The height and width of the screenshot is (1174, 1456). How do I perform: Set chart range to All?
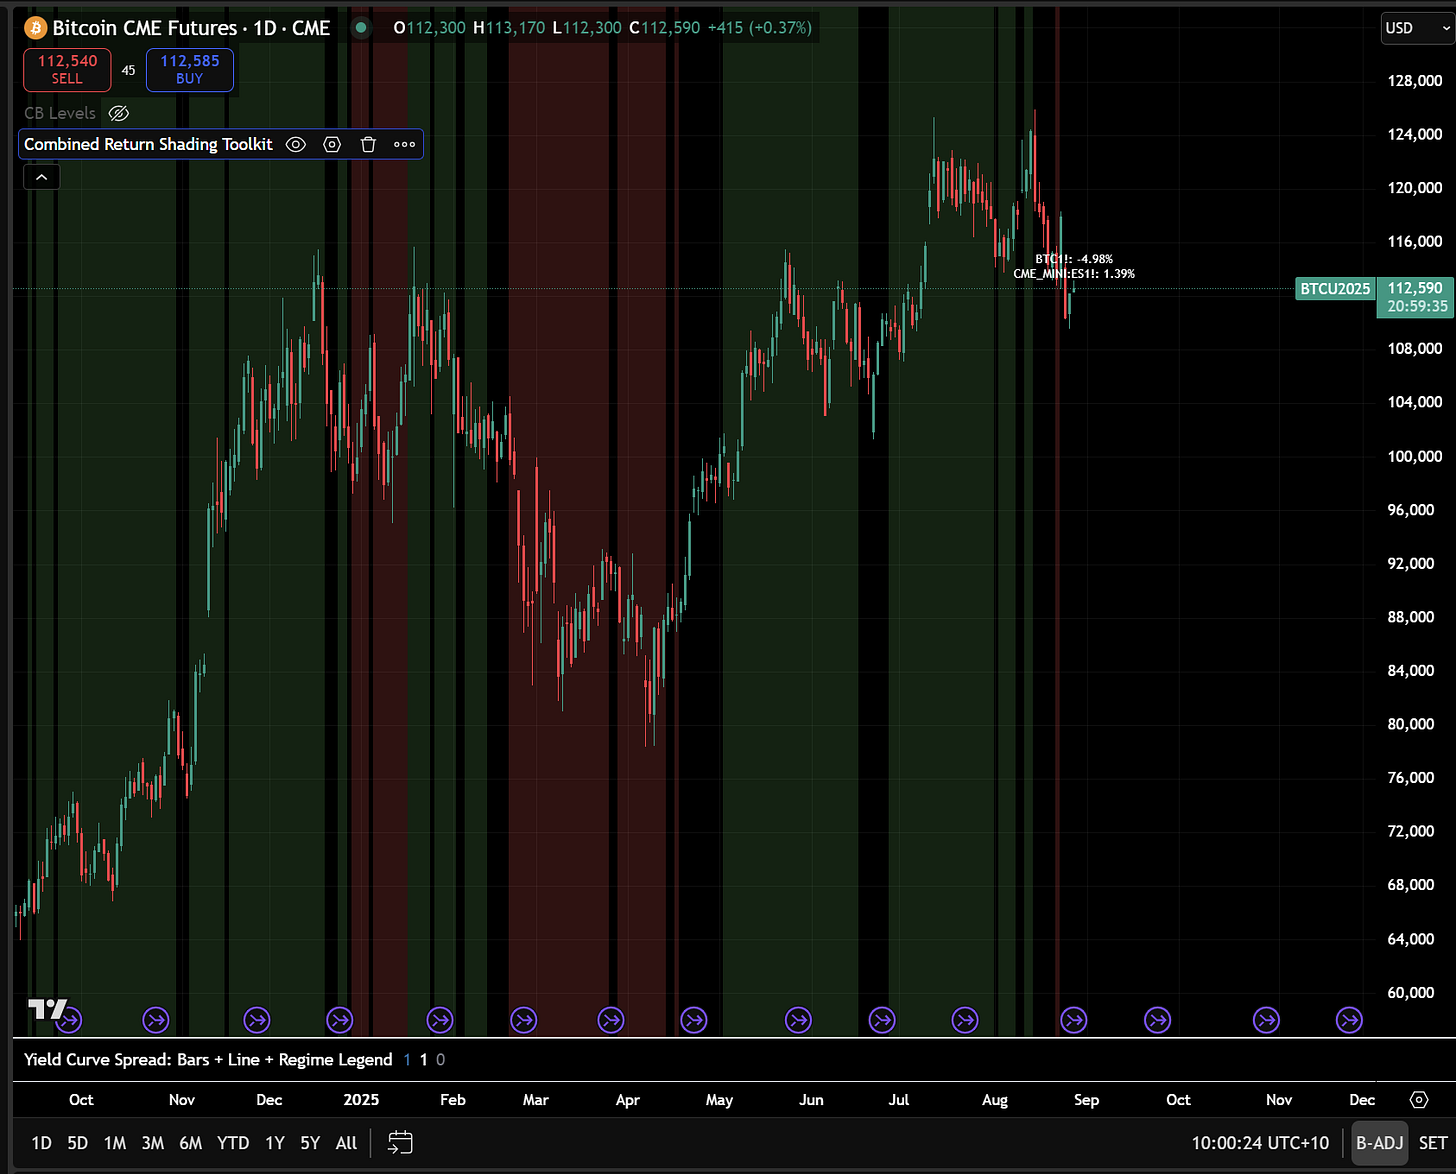coord(346,1142)
